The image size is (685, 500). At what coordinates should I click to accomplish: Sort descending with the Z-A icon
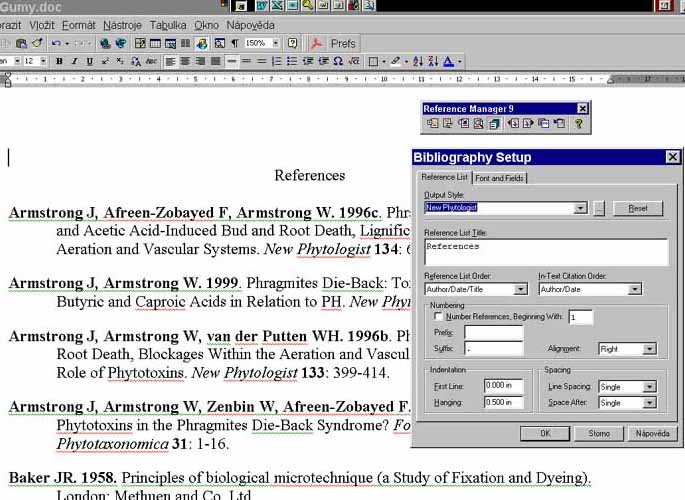[433, 61]
